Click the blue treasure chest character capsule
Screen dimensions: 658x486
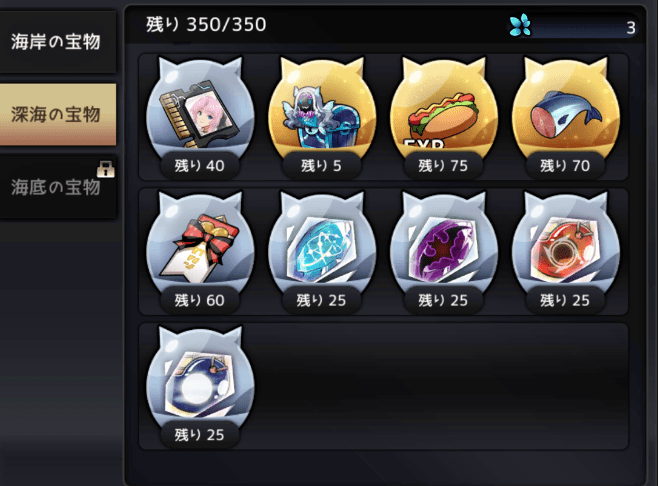(322, 112)
